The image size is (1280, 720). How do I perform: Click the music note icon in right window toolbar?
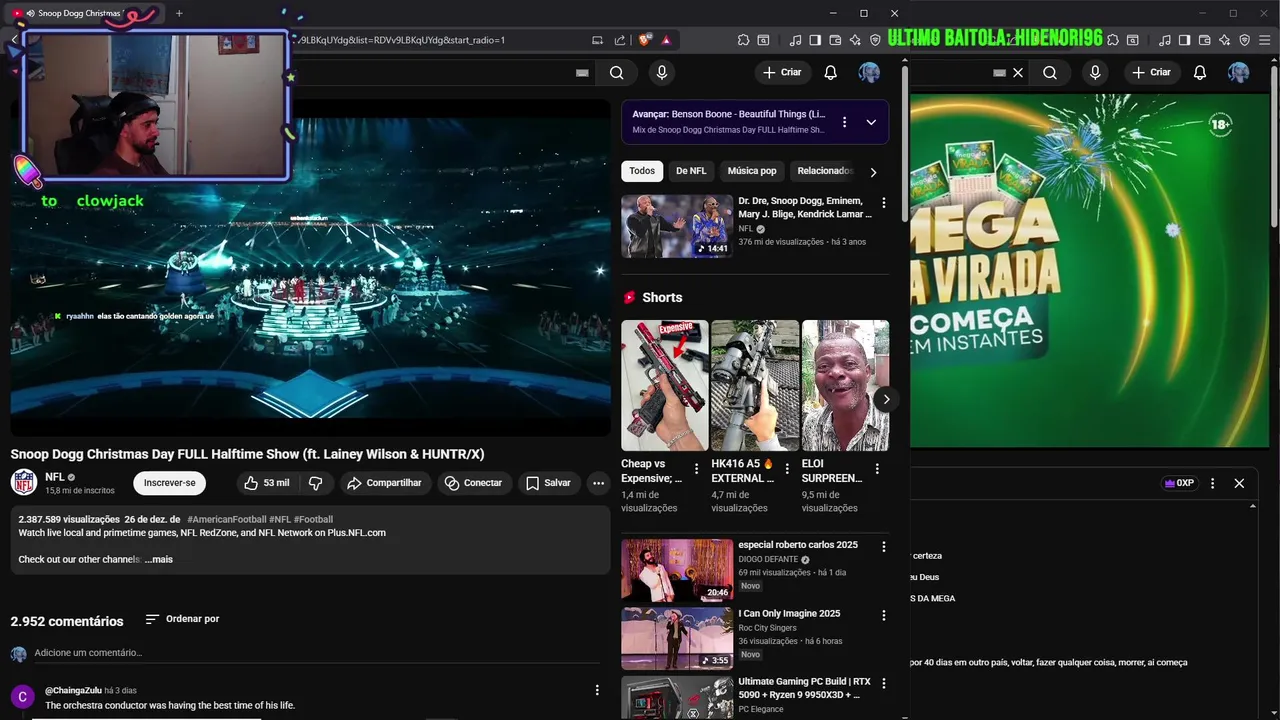(x=1165, y=40)
